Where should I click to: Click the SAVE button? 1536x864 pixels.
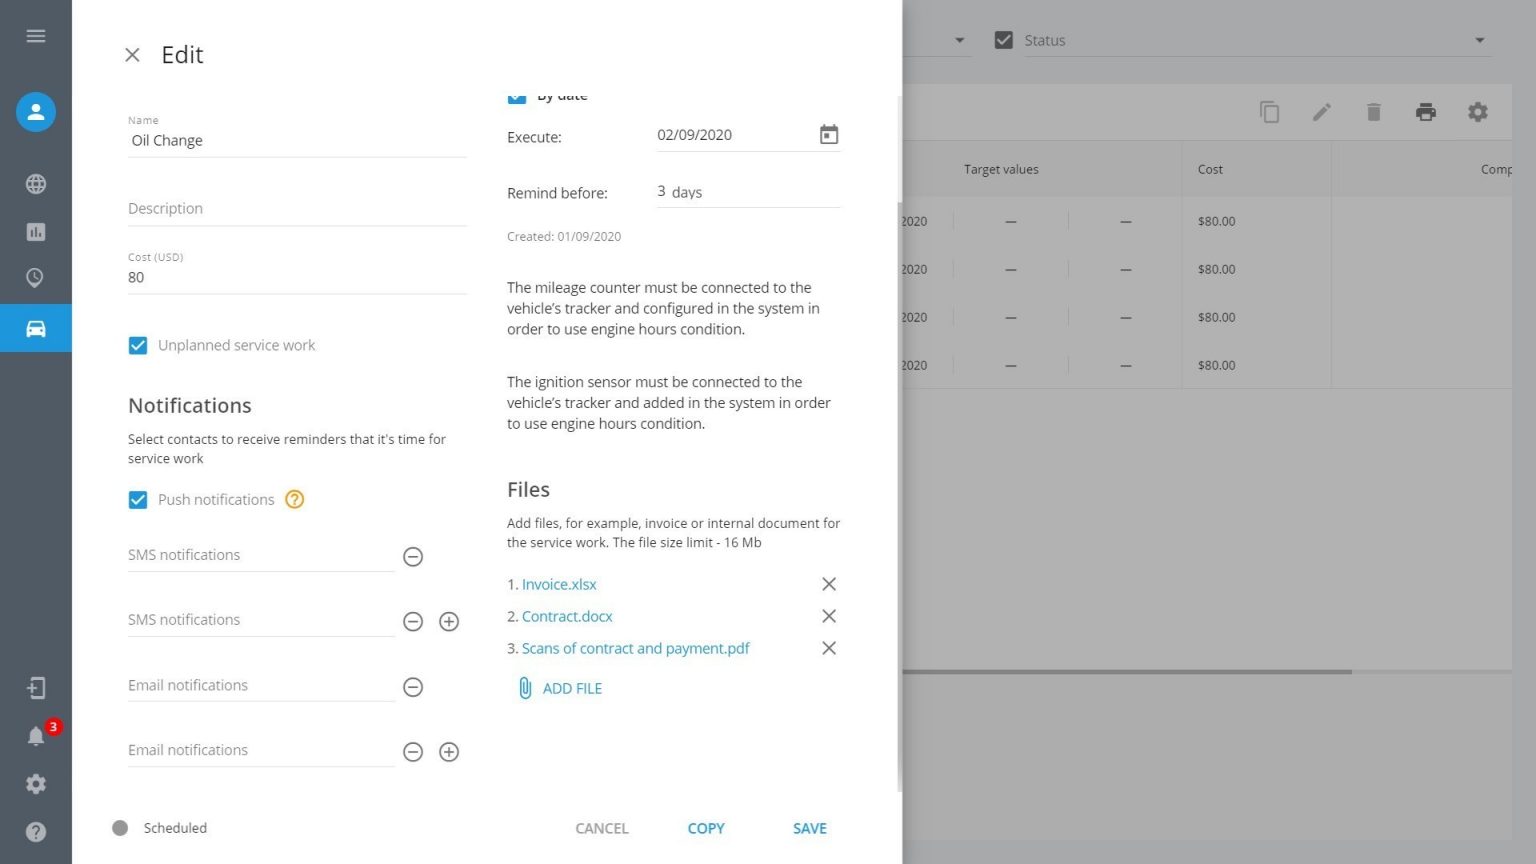click(810, 828)
